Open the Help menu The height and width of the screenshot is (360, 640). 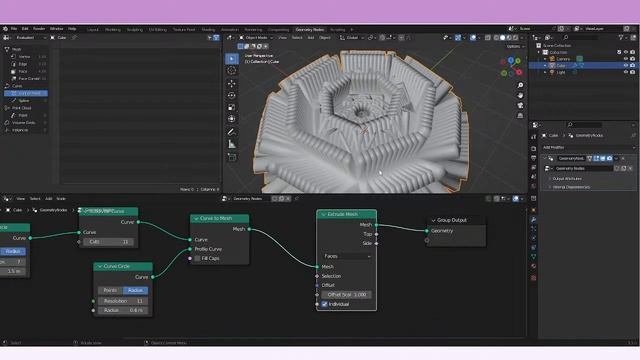(72, 29)
